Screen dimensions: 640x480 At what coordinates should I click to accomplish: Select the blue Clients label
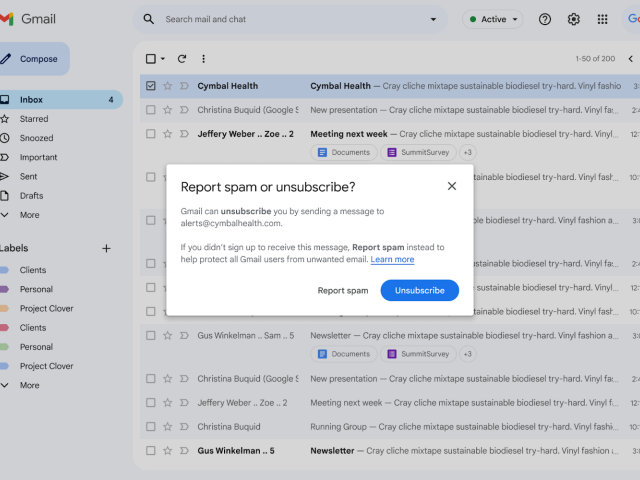(33, 270)
